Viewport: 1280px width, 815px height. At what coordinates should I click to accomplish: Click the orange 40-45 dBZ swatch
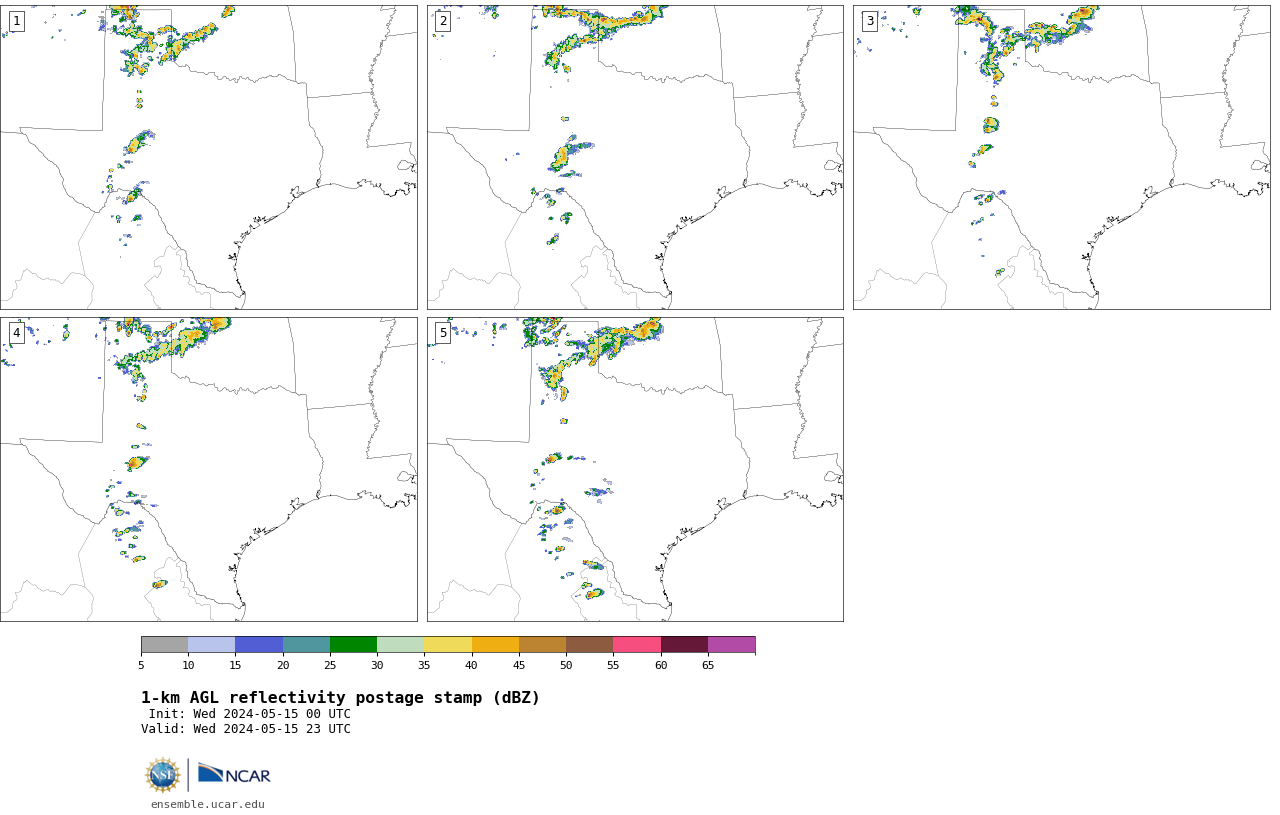pos(495,644)
